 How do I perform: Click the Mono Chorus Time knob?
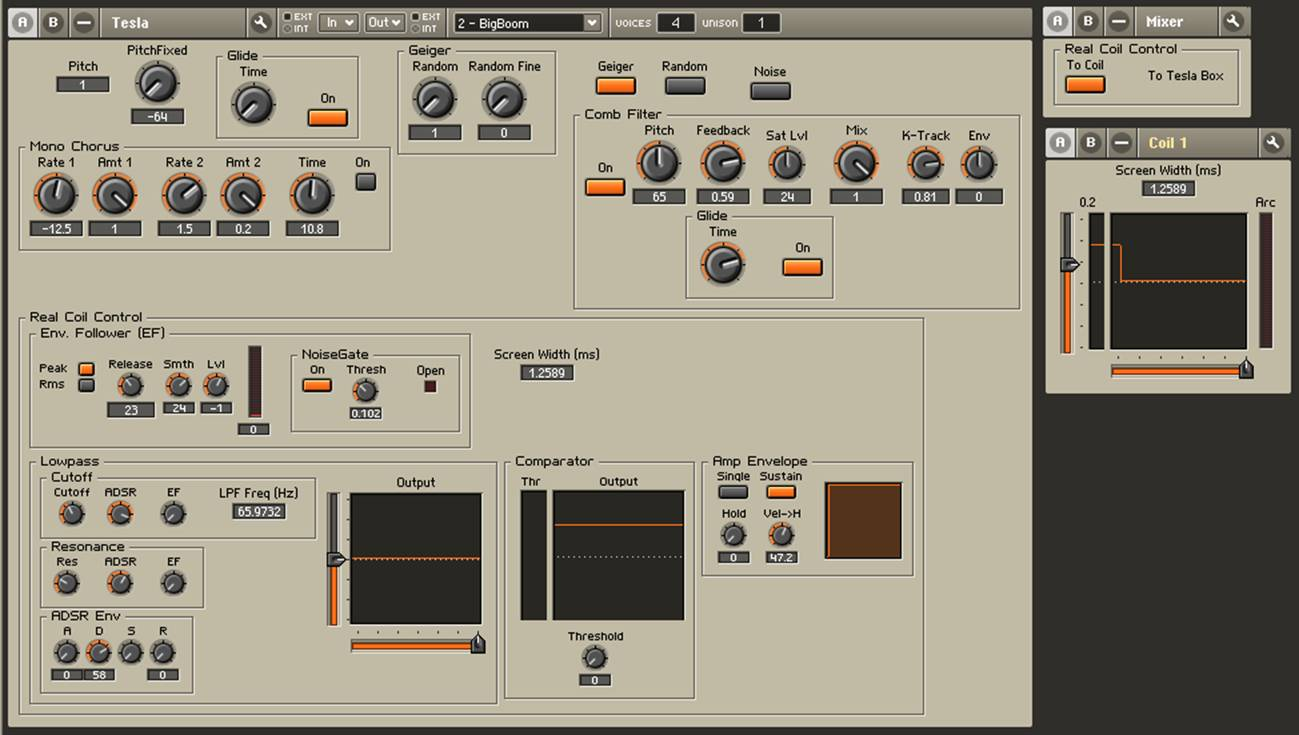[312, 195]
